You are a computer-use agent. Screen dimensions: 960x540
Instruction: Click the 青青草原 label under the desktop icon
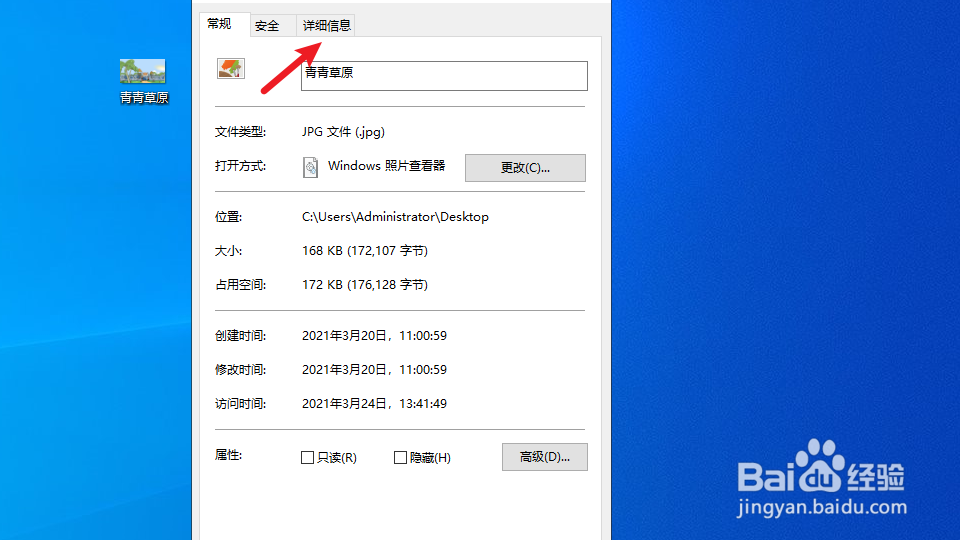tap(144, 98)
